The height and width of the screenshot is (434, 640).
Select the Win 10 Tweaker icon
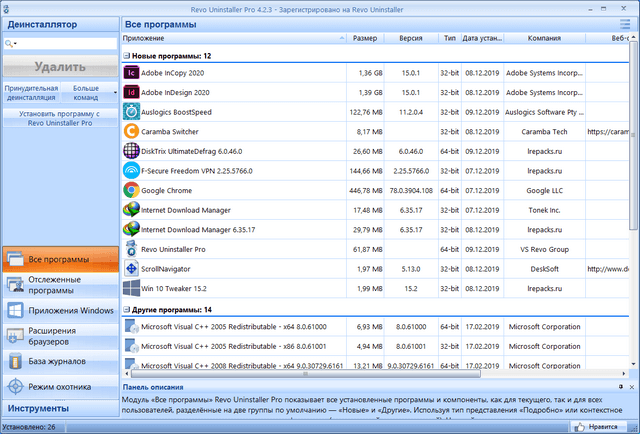[131, 288]
